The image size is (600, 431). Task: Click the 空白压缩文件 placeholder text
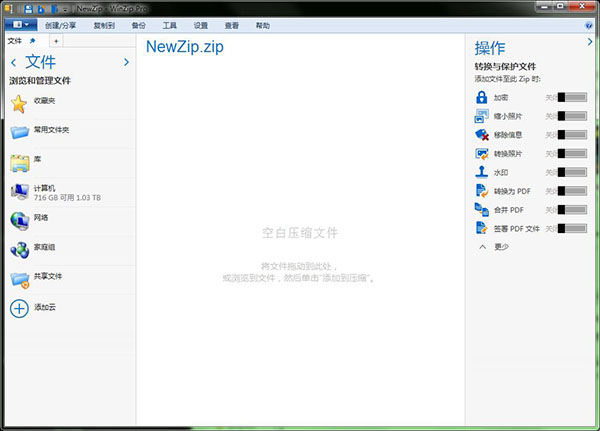[300, 232]
